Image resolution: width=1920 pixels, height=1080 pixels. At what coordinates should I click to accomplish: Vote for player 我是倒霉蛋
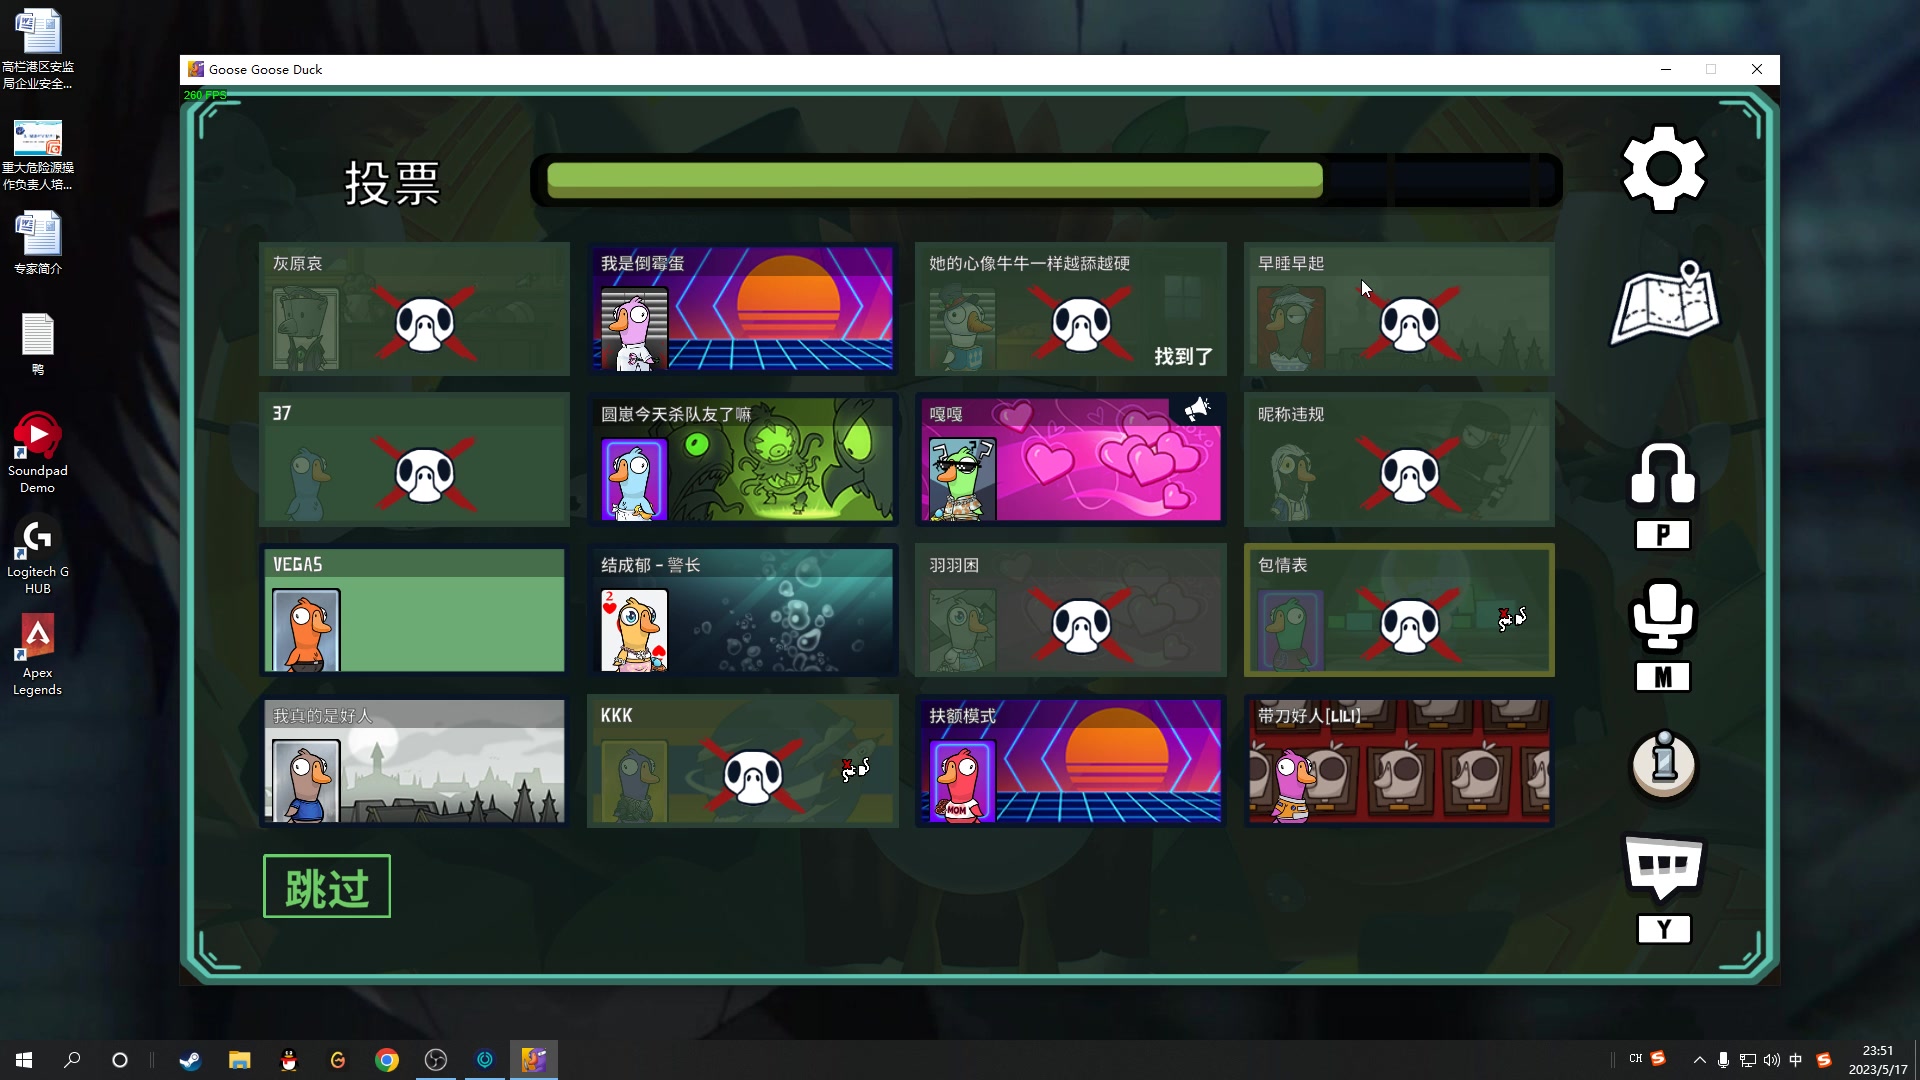(742, 309)
